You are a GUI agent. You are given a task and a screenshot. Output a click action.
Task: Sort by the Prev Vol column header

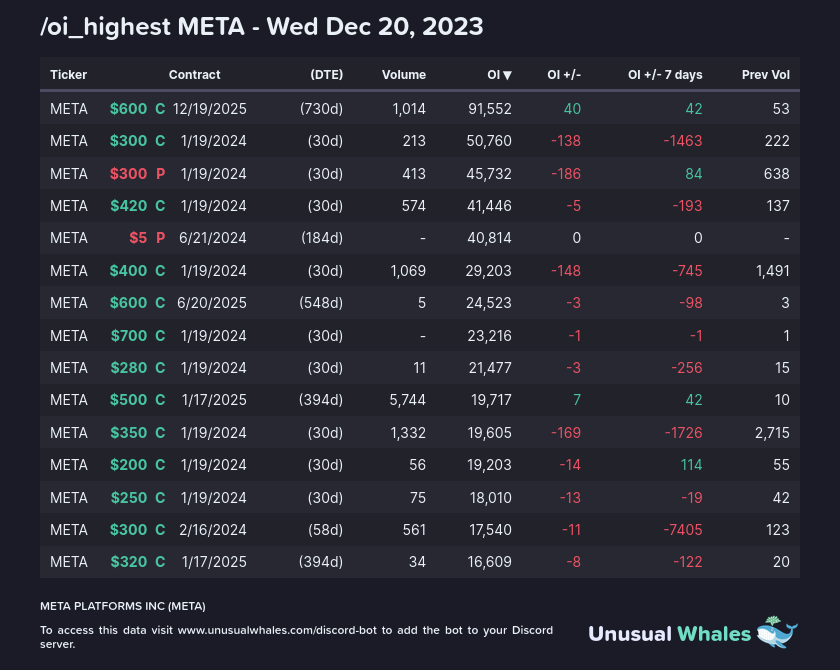(x=766, y=75)
